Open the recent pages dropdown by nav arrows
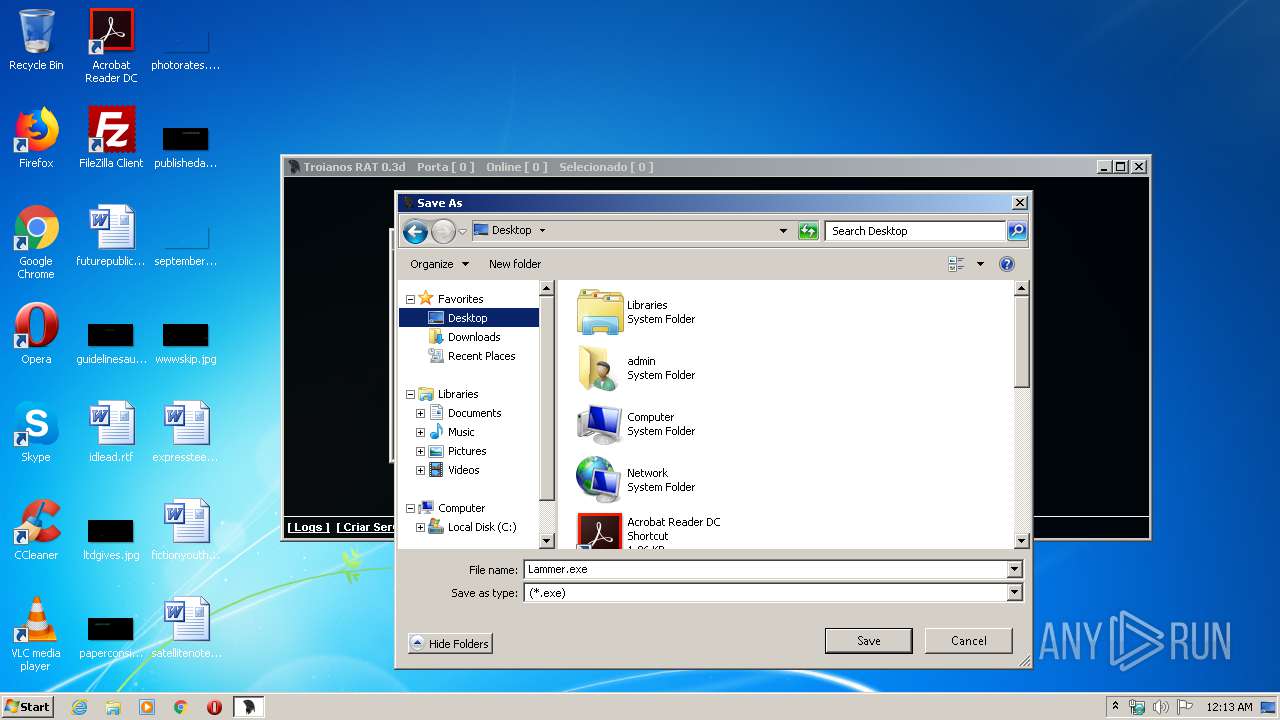The height and width of the screenshot is (720, 1280). (463, 231)
